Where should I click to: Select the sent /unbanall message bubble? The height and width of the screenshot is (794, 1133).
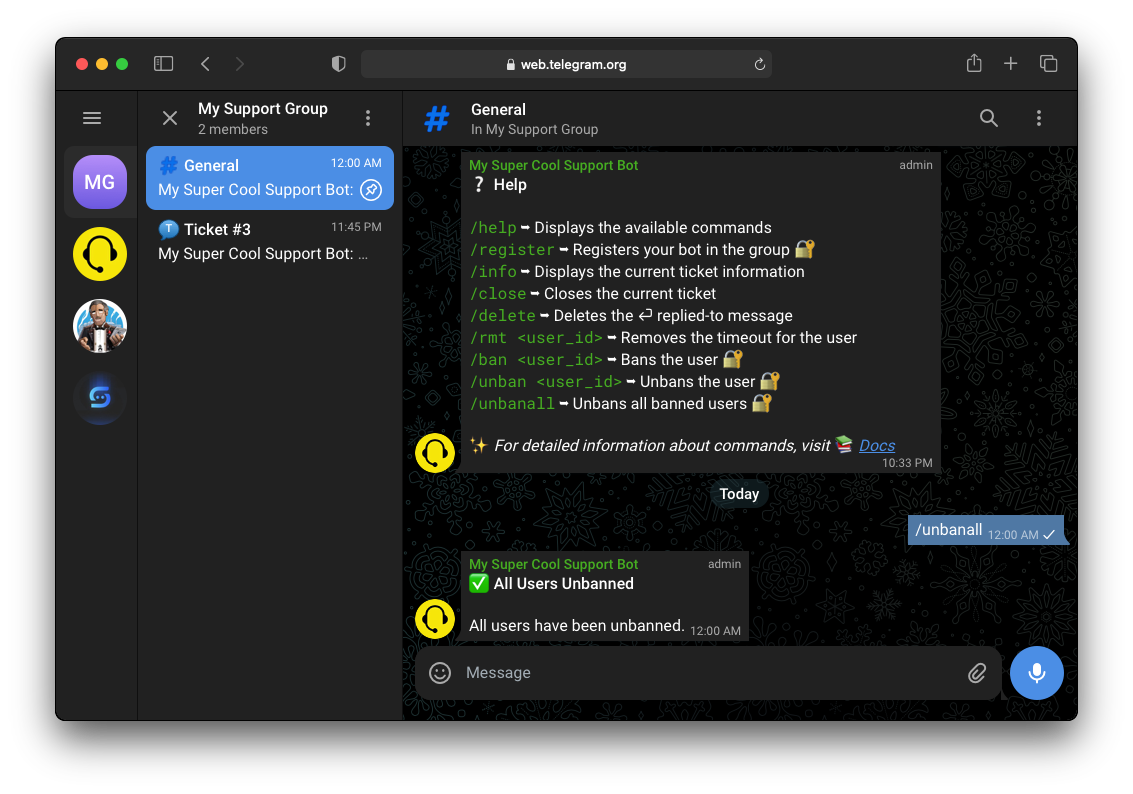click(x=986, y=530)
